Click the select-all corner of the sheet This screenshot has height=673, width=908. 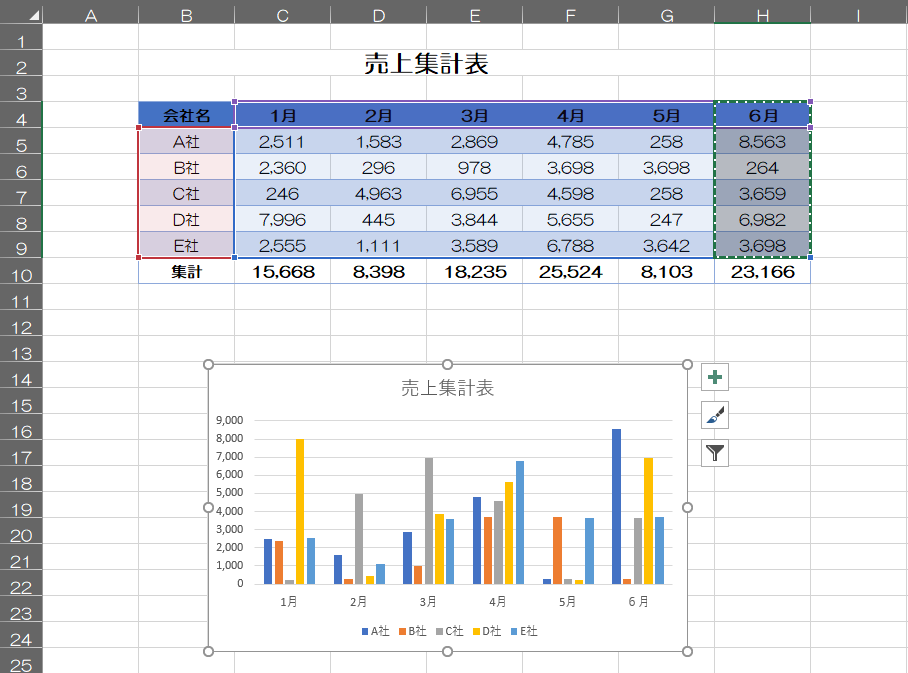21,11
